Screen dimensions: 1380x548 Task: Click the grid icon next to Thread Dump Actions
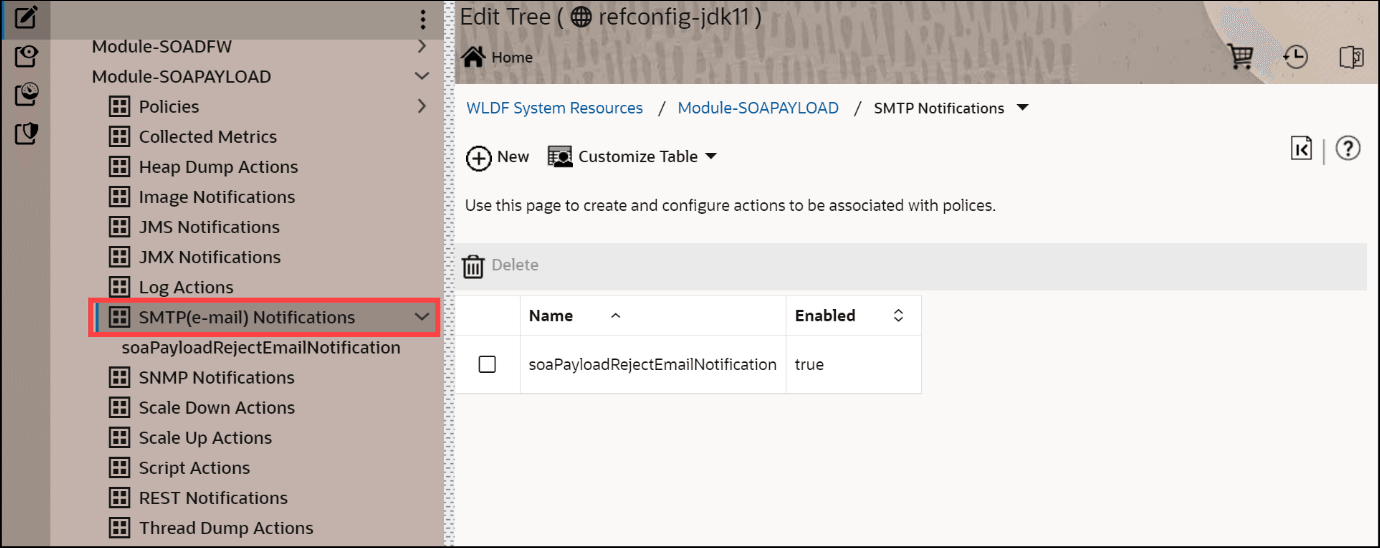pyautogui.click(x=120, y=528)
